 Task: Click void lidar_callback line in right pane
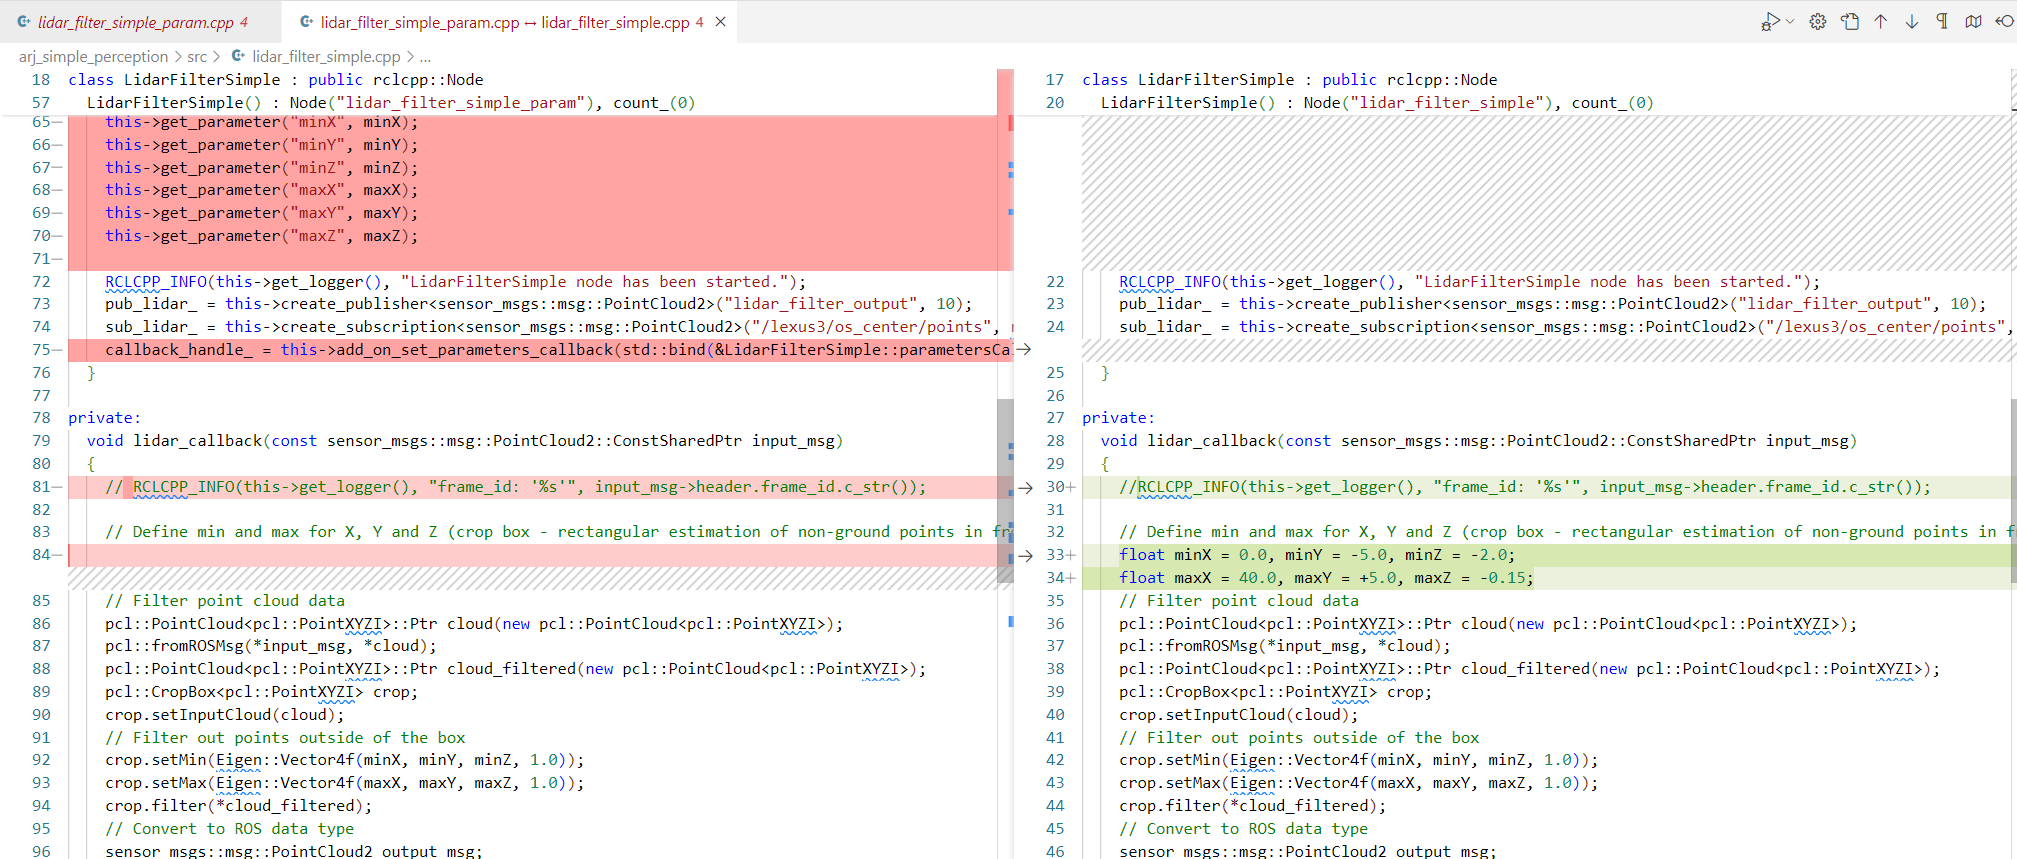coord(1479,441)
